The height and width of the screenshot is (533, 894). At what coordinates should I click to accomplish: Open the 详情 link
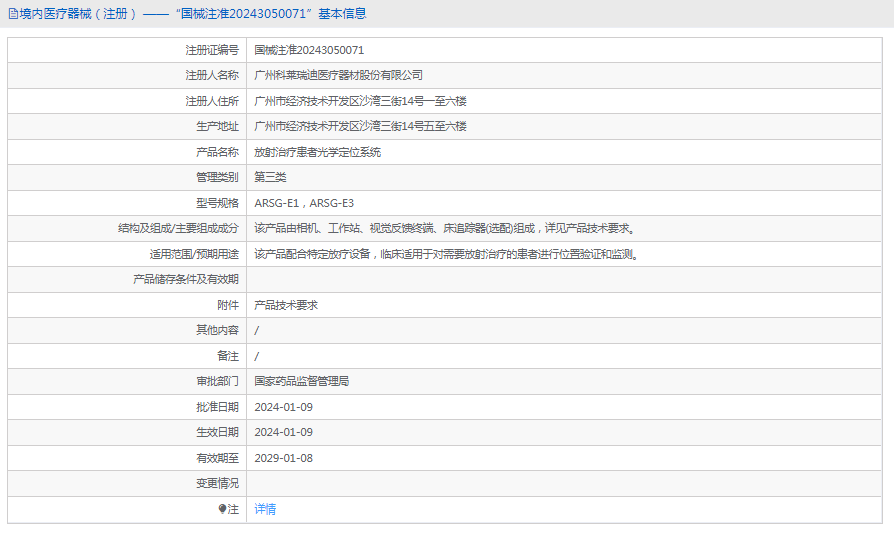pyautogui.click(x=265, y=509)
